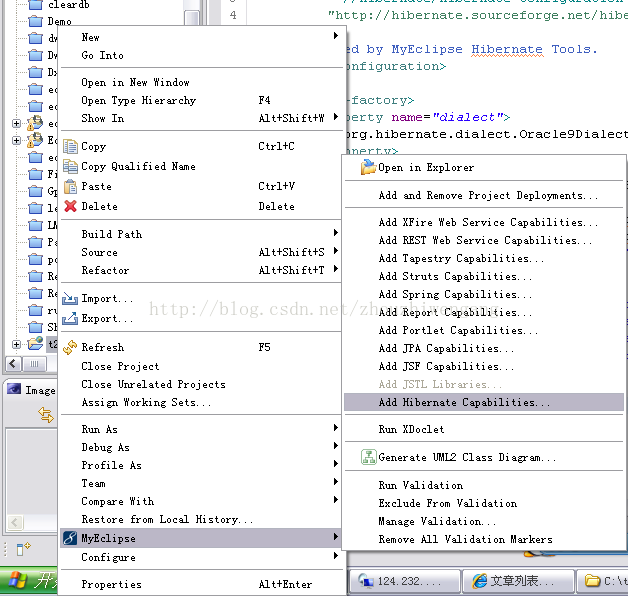The width and height of the screenshot is (628, 596).
Task: Click horizontal scrollbar thumb in project explorer
Action: pos(34,364)
